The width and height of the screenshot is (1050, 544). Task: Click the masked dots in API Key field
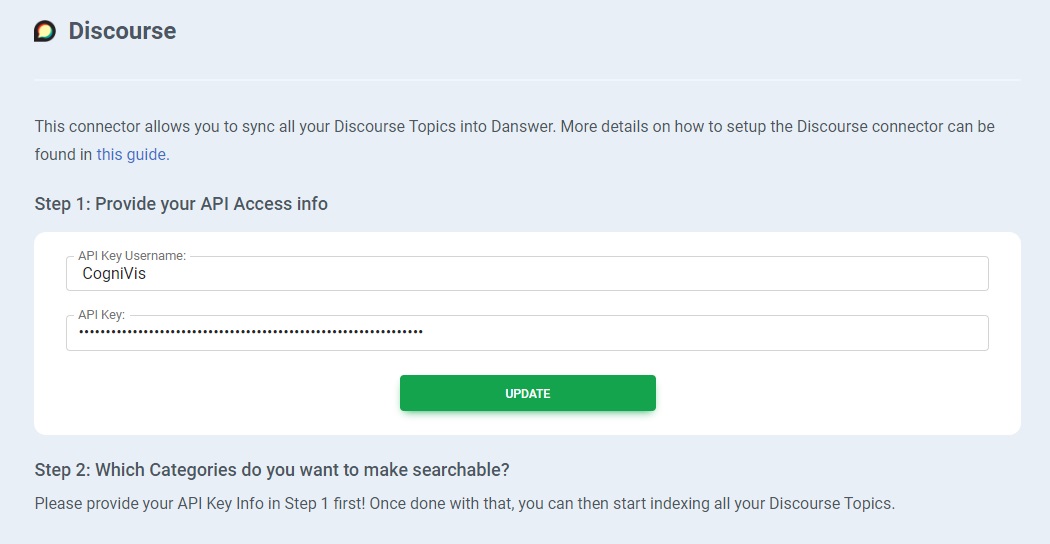(x=250, y=332)
